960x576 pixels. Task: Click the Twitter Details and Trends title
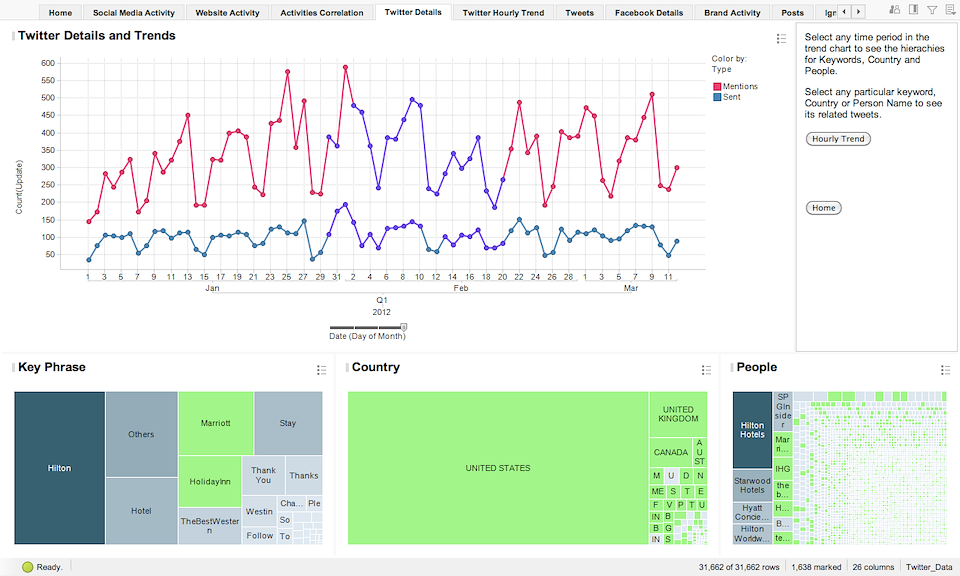pyautogui.click(x=97, y=36)
